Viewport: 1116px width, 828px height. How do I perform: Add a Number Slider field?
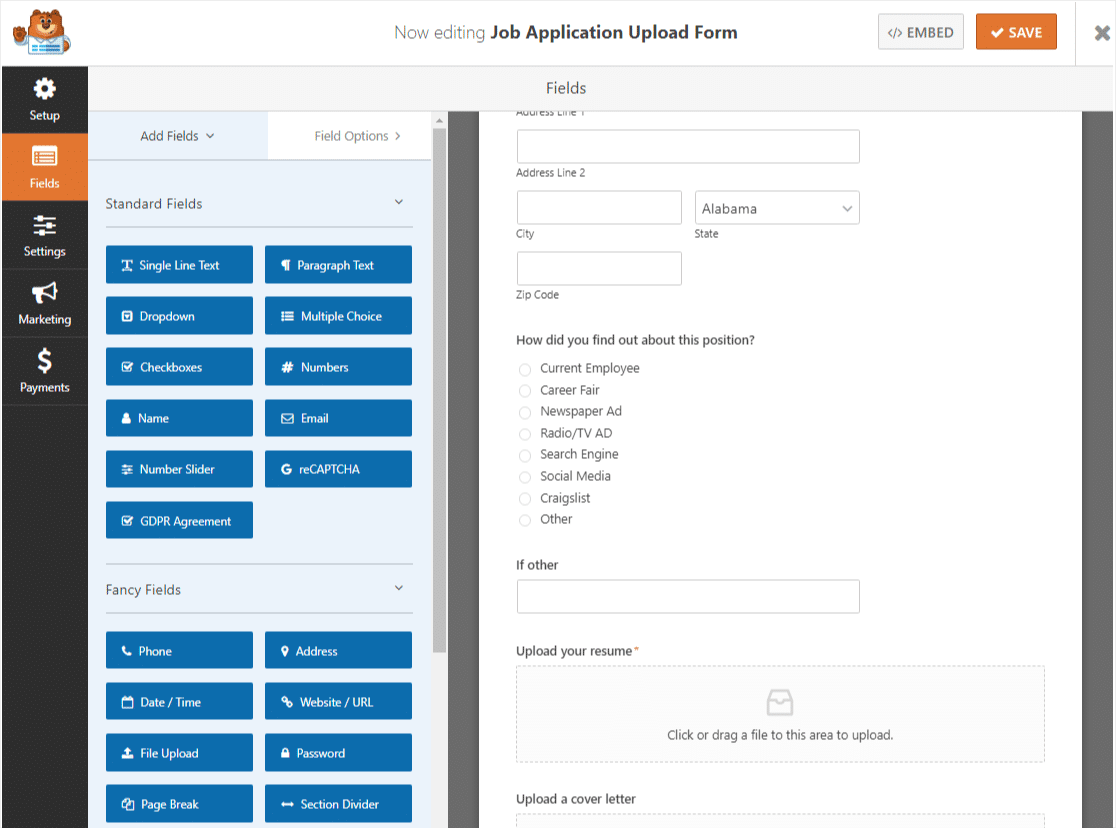click(x=179, y=469)
